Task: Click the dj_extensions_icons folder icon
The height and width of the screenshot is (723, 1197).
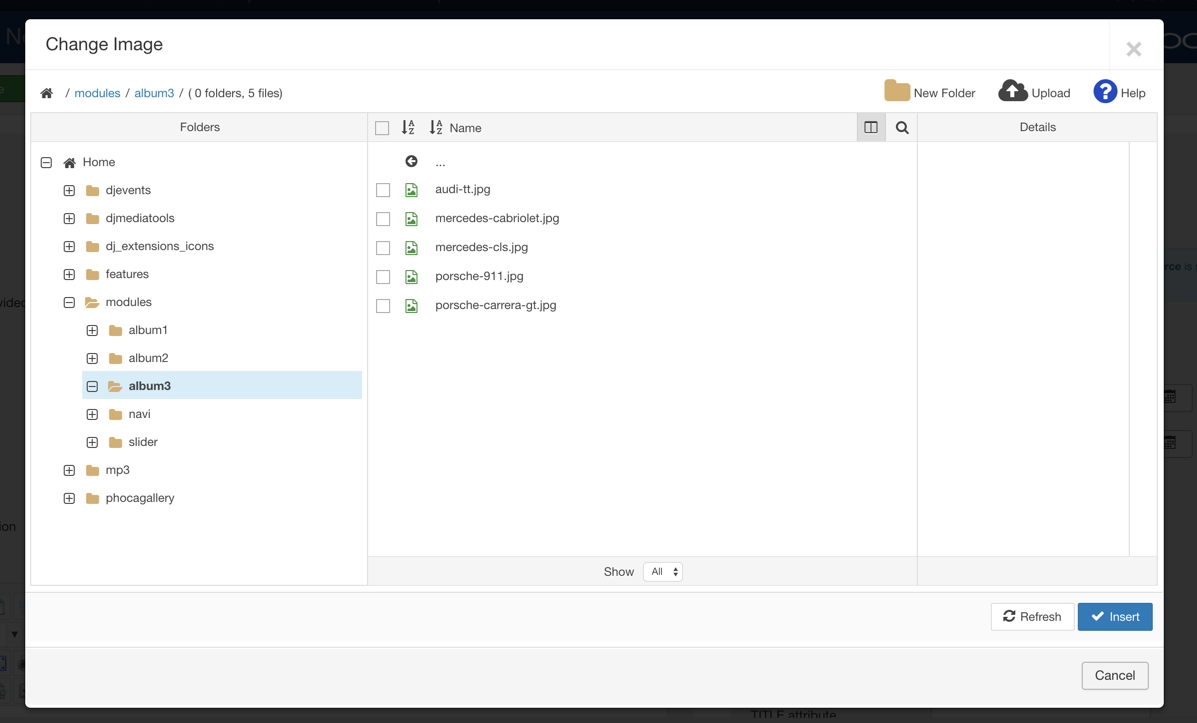Action: pos(92,247)
